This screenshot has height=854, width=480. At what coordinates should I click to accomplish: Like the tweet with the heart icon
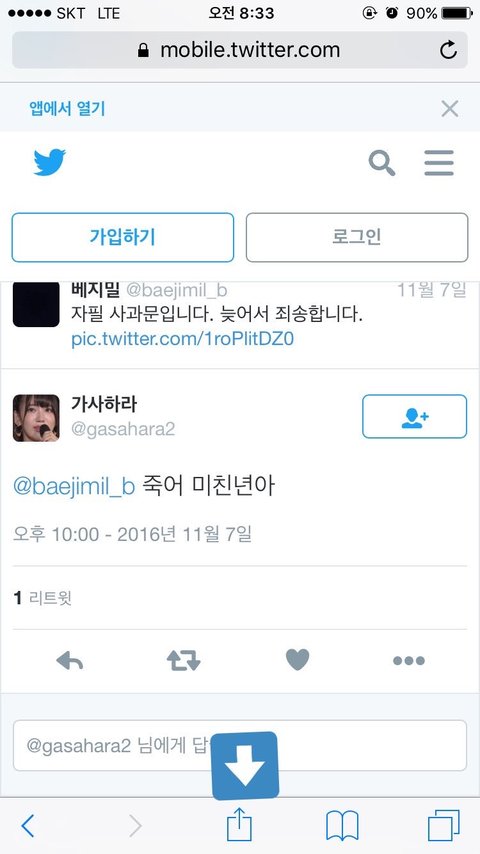point(297,660)
